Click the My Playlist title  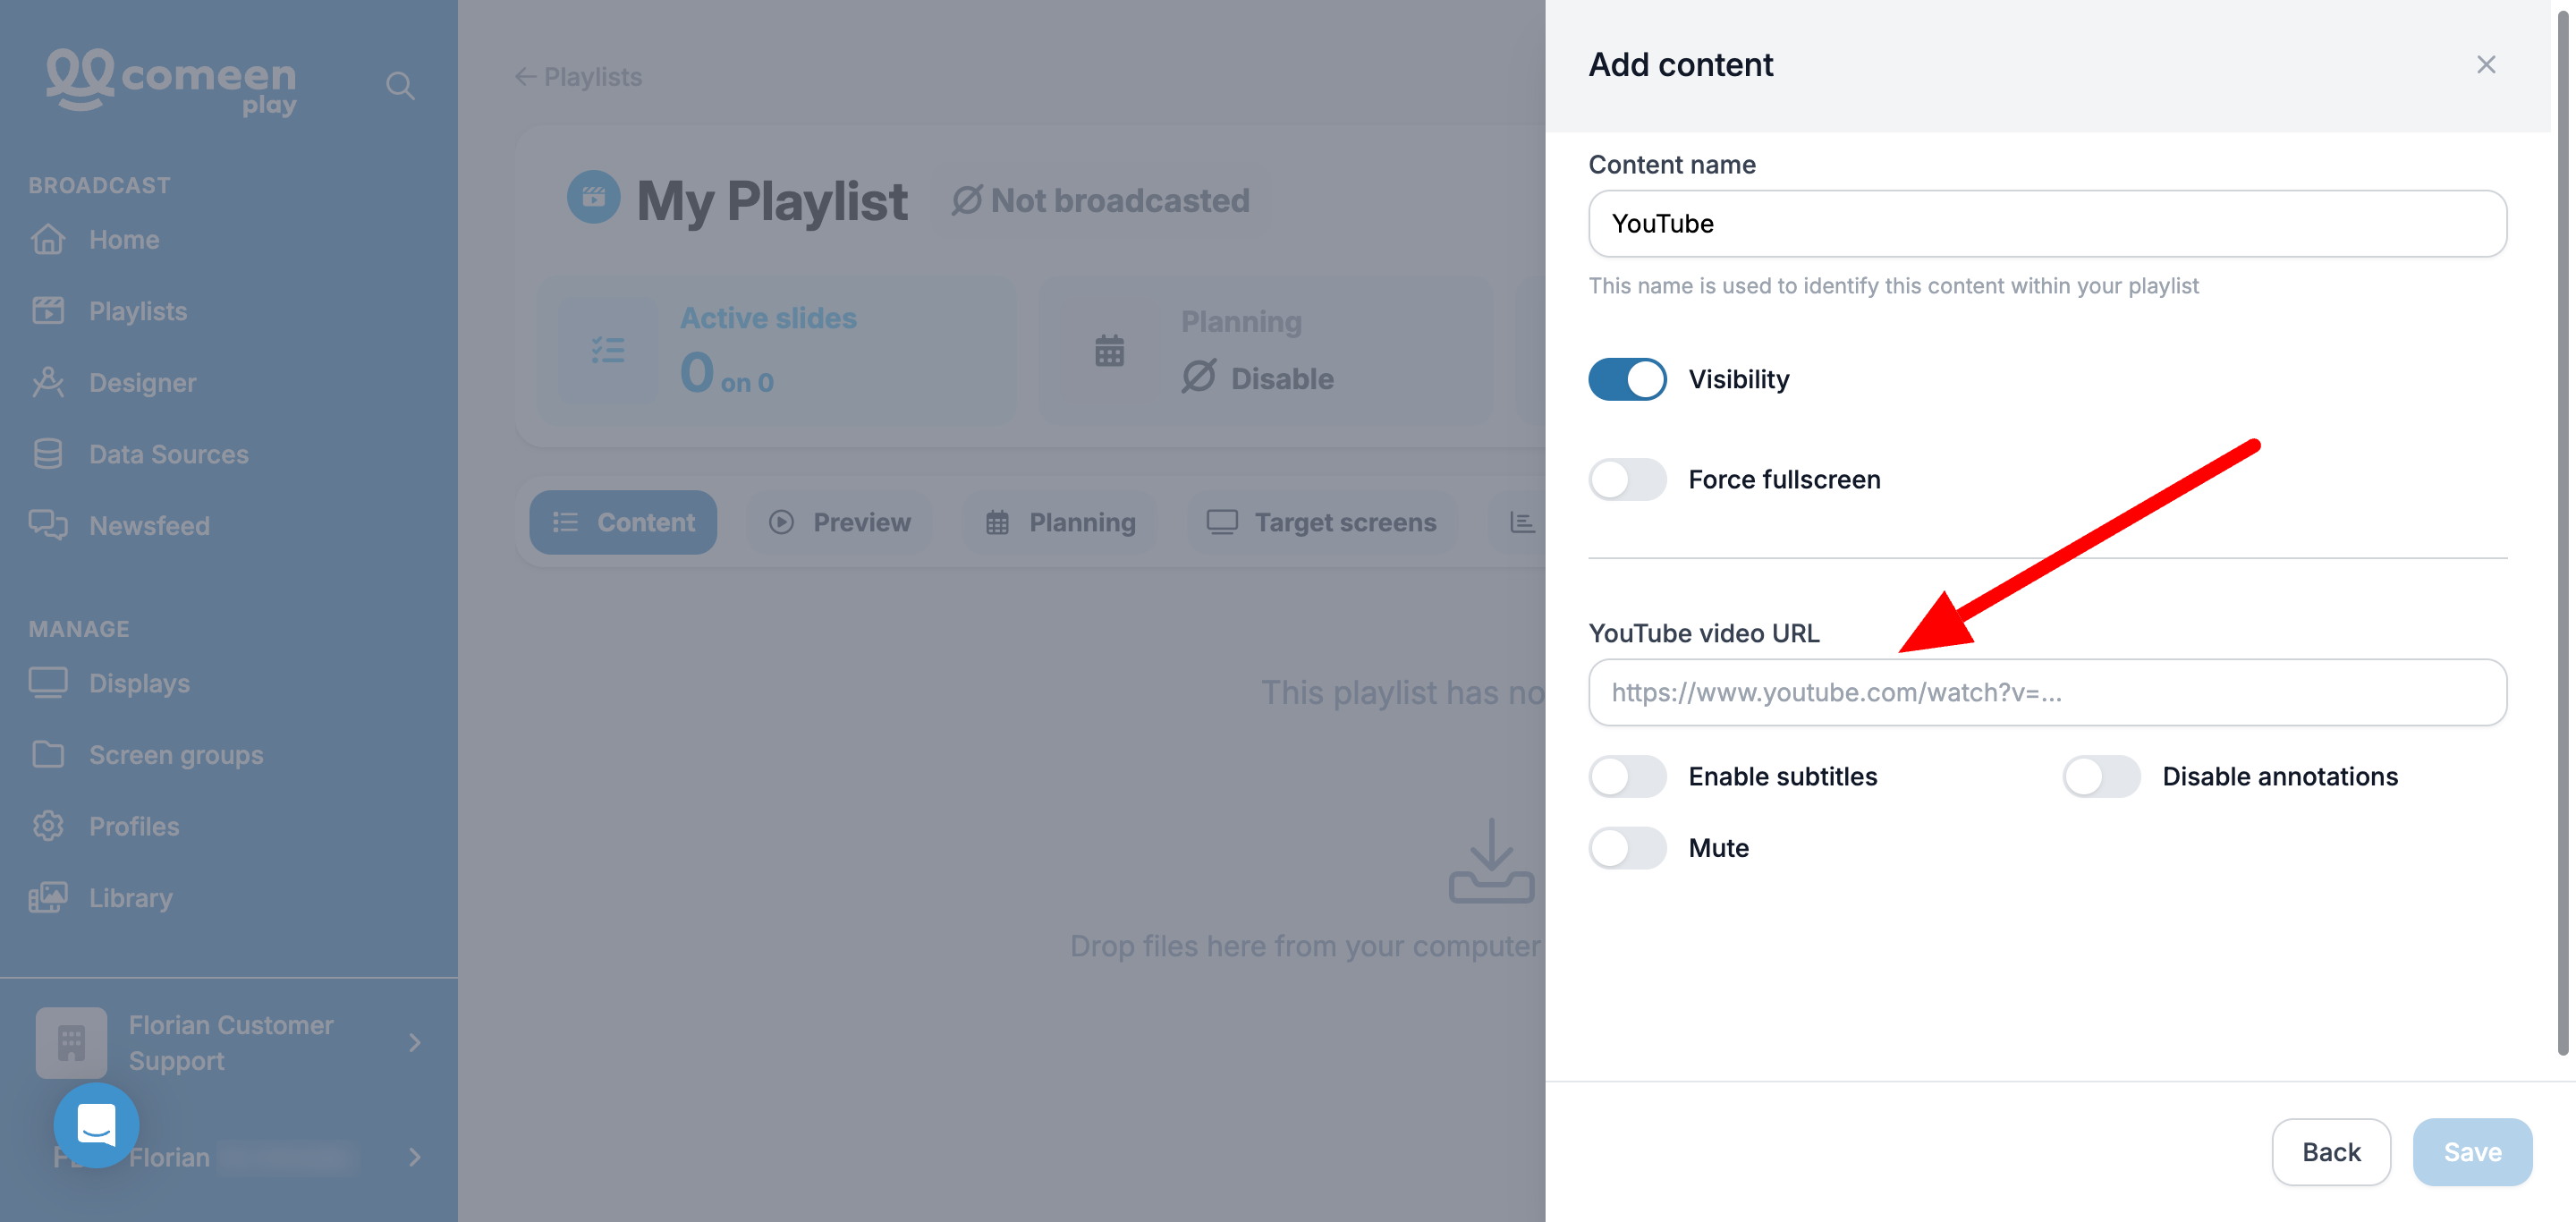click(772, 200)
